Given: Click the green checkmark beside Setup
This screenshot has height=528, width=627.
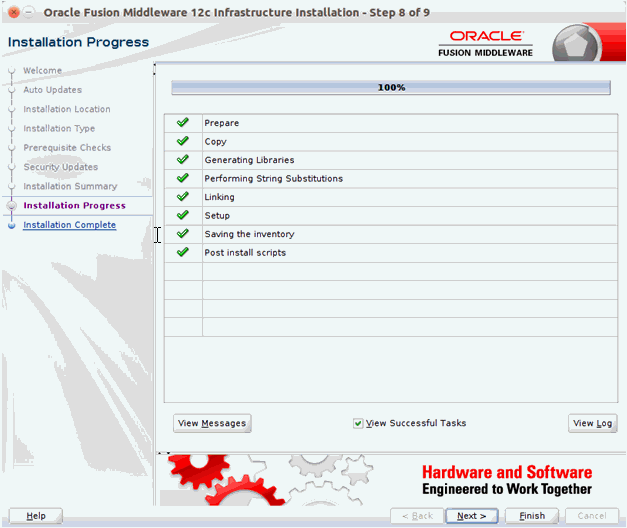Looking at the screenshot, I should (x=183, y=215).
